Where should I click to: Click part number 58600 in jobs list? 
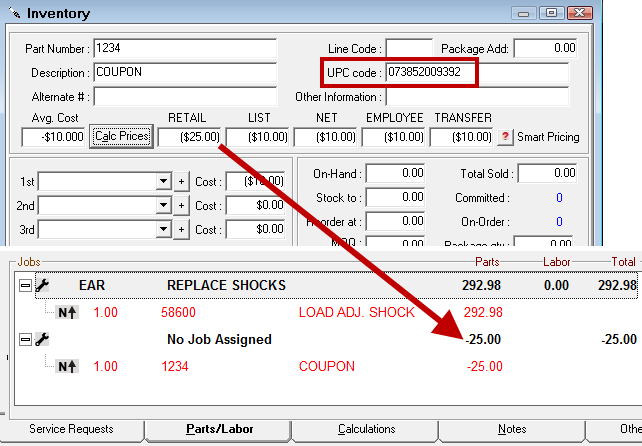[178, 312]
